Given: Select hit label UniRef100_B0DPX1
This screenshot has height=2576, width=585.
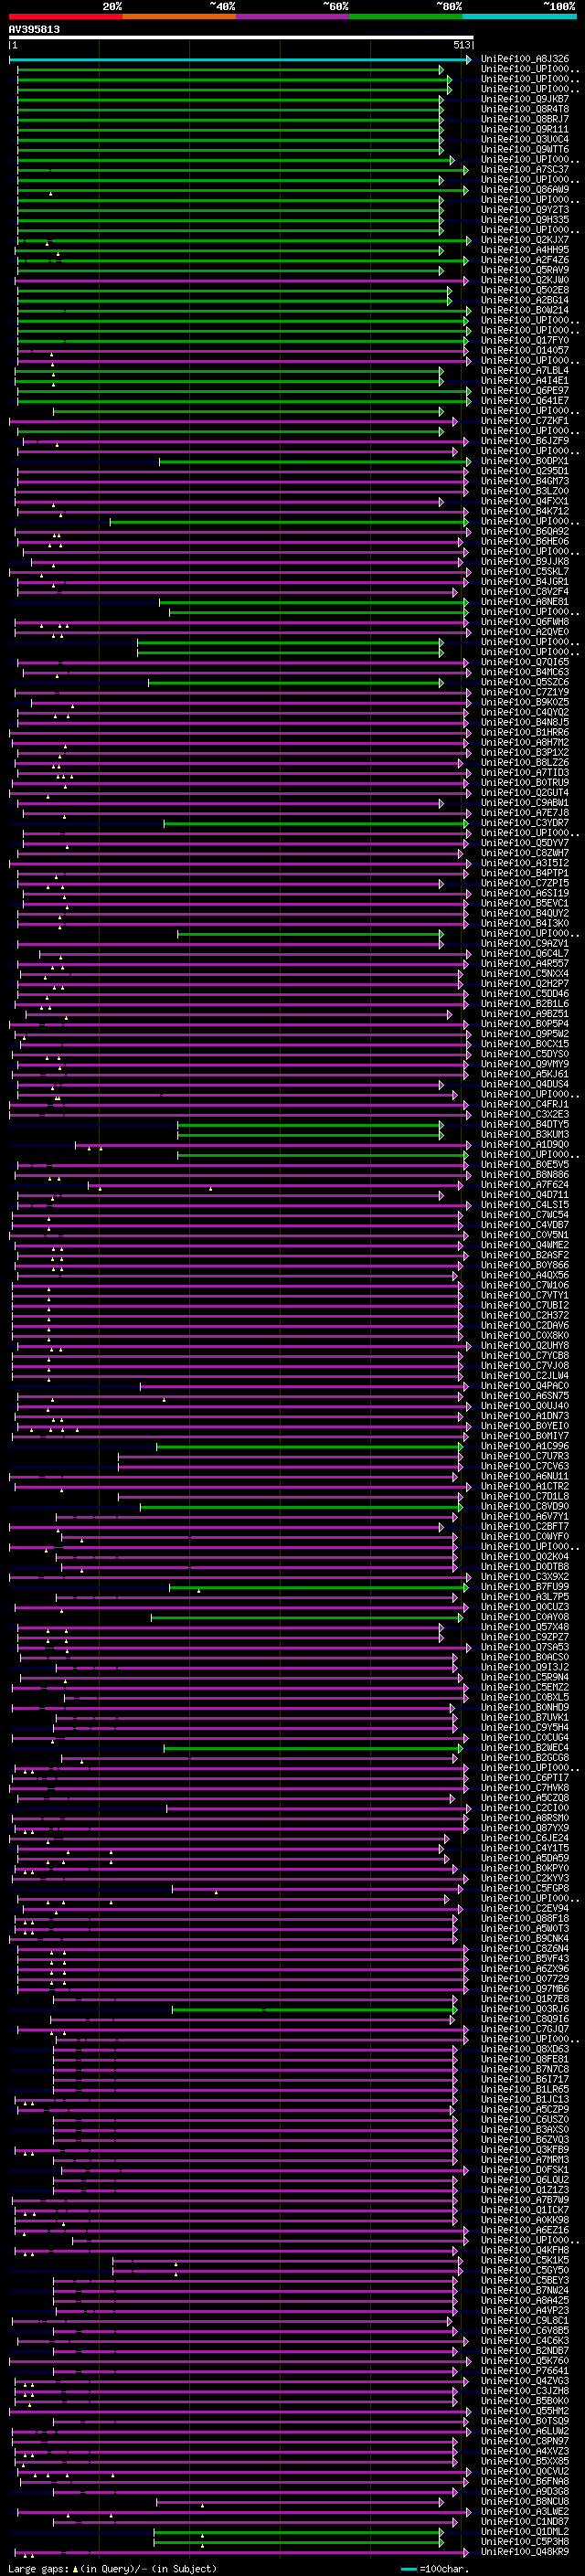Looking at the screenshot, I should coord(525,461).
